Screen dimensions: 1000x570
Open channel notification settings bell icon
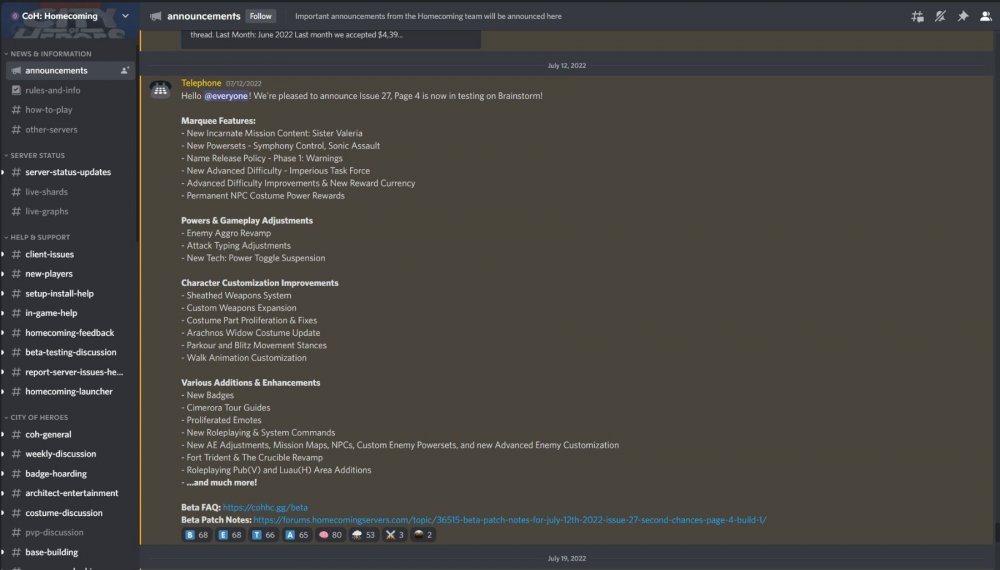point(940,16)
